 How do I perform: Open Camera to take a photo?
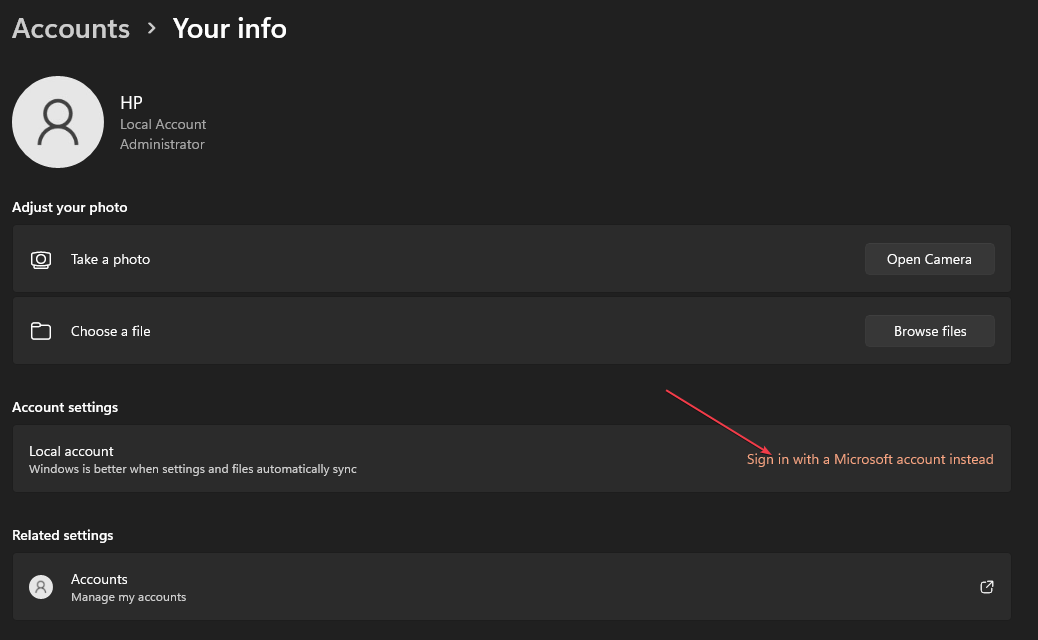929,259
